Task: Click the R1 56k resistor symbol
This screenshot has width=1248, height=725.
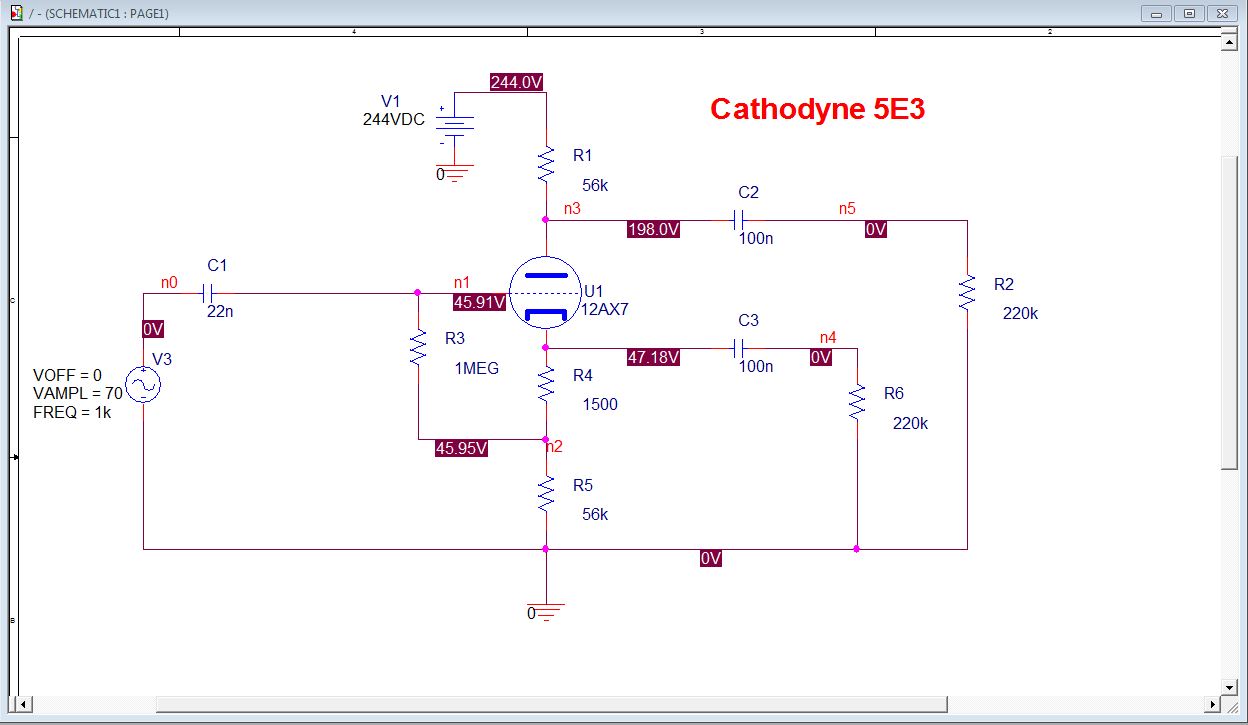Action: click(546, 164)
